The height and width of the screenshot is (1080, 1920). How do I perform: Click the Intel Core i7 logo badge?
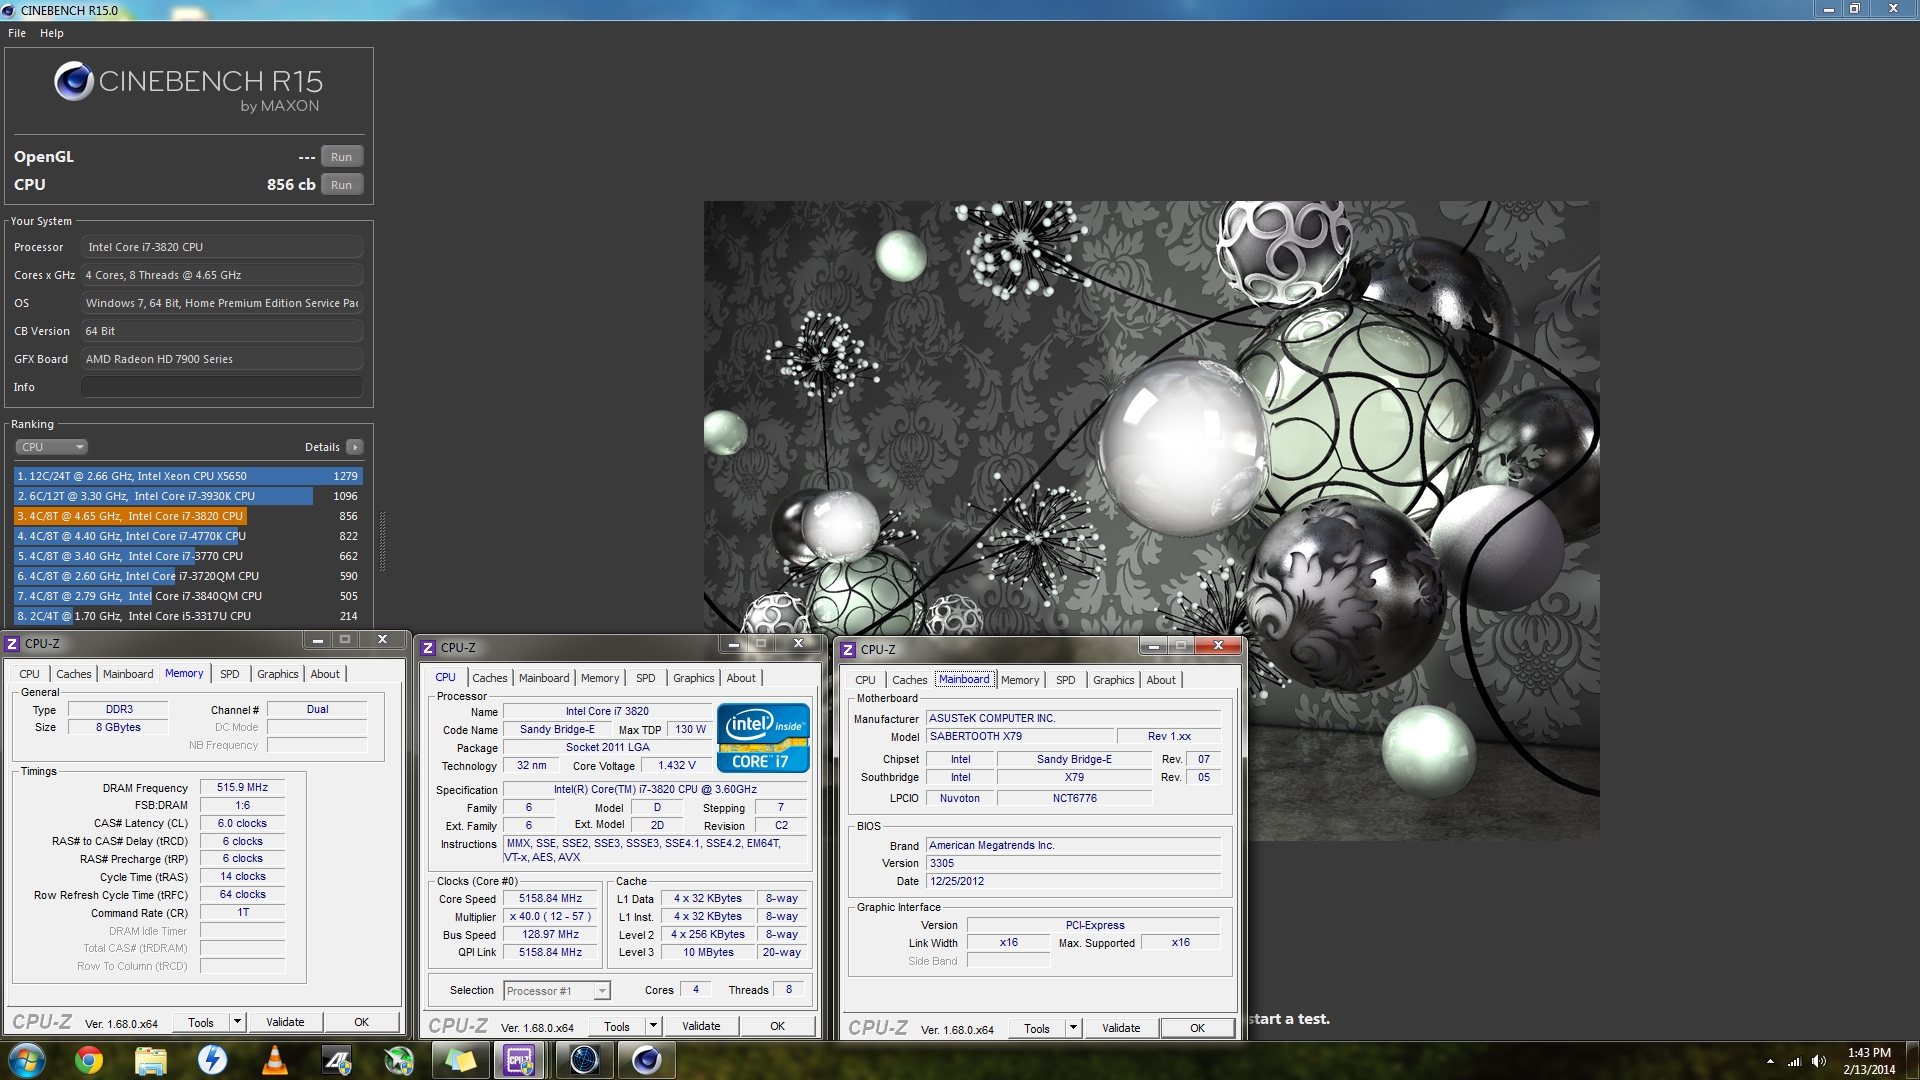[763, 738]
